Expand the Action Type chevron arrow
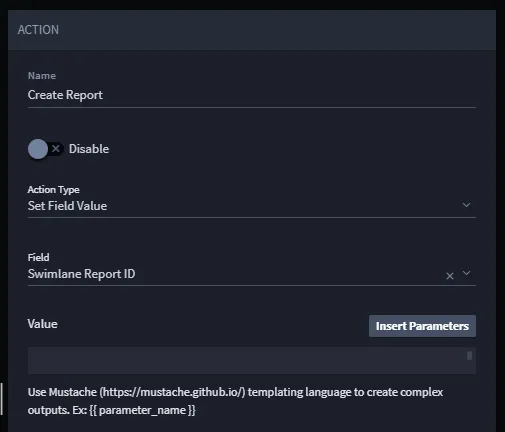Image resolution: width=505 pixels, height=432 pixels. tap(466, 205)
